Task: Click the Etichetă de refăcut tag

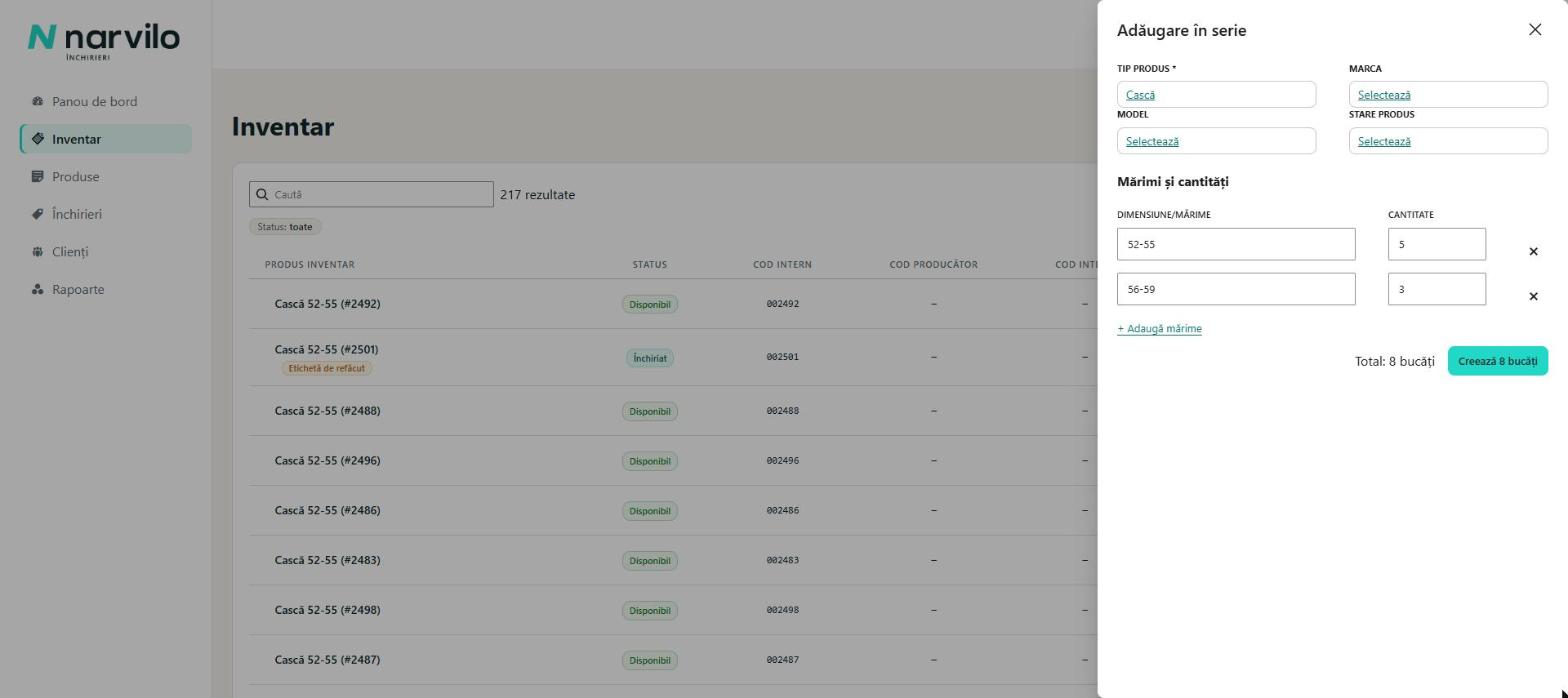Action: pos(327,368)
